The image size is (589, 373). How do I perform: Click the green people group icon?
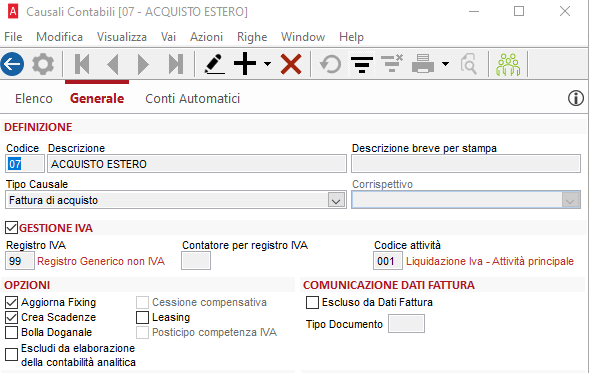(x=508, y=64)
